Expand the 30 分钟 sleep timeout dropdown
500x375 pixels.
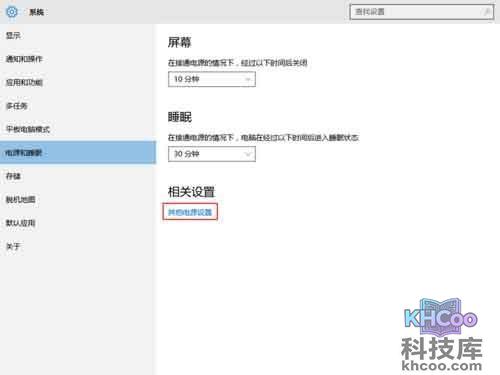point(212,154)
